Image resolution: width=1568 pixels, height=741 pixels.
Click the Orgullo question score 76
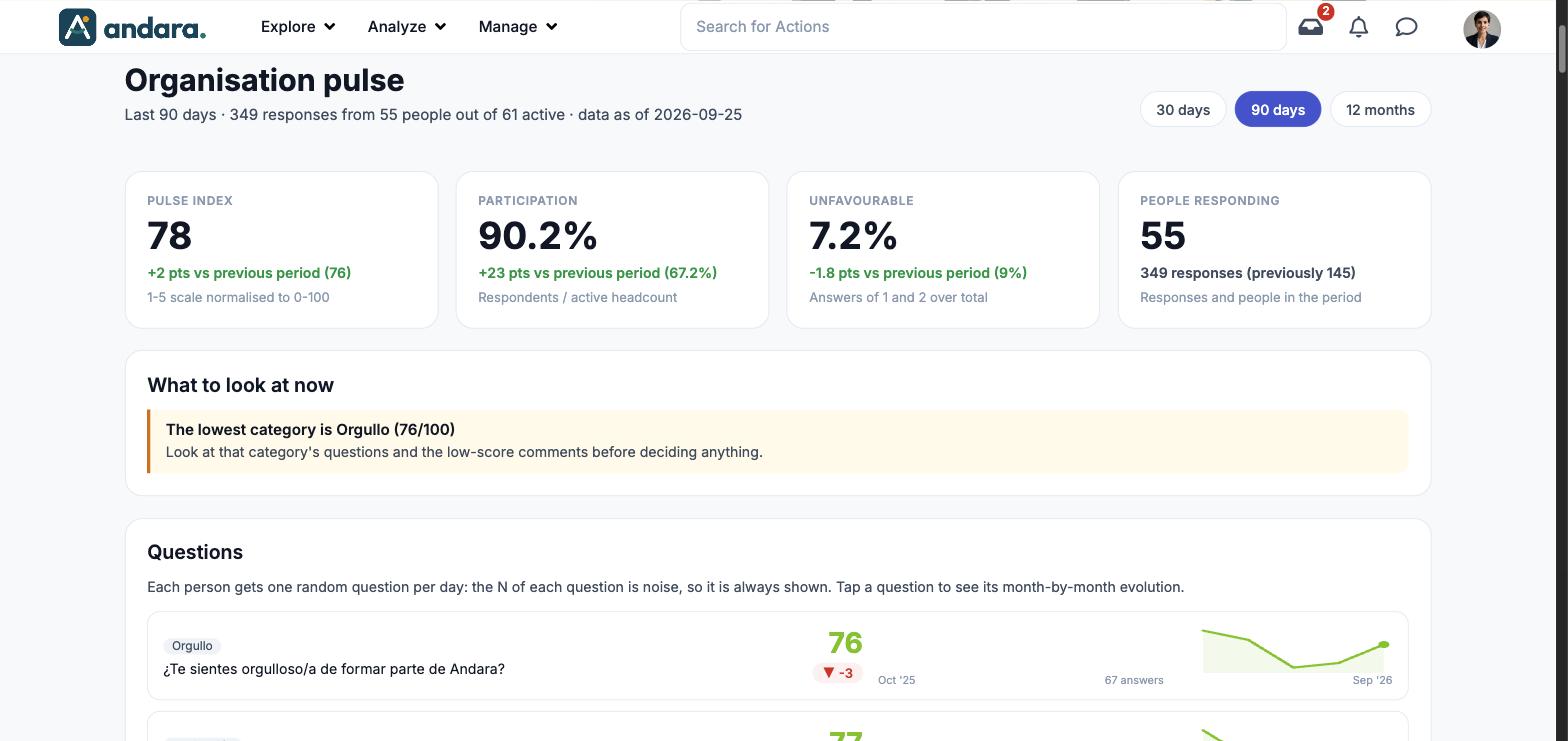(845, 643)
